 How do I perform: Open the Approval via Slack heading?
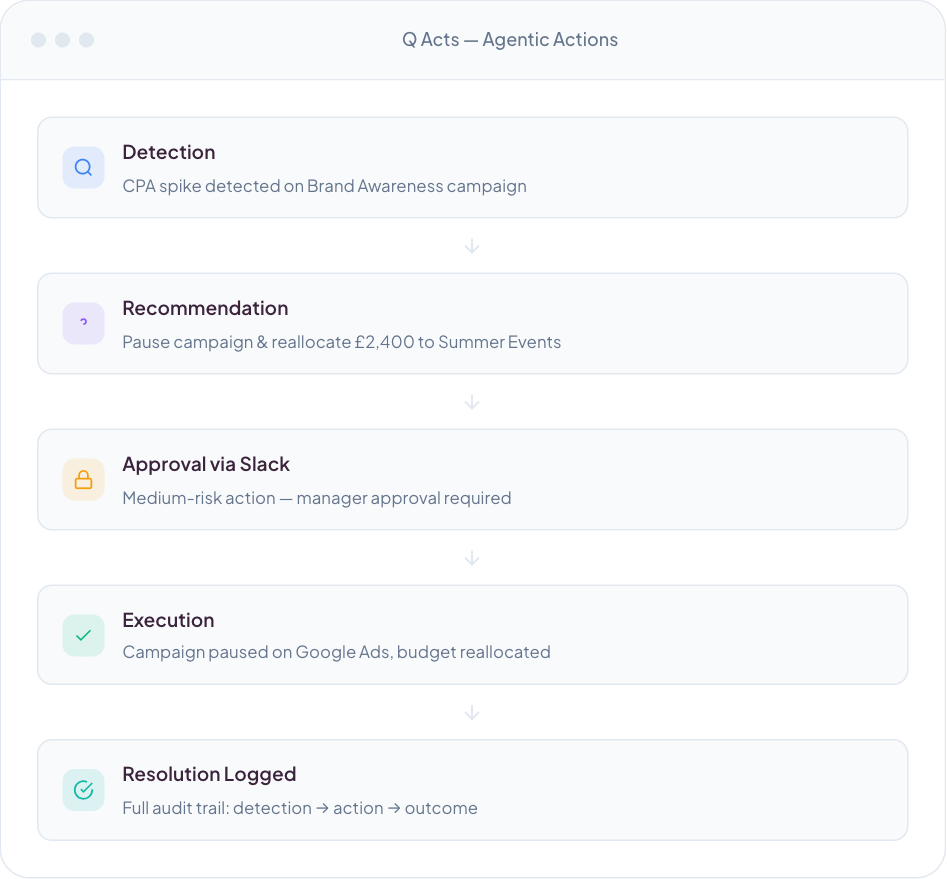(x=206, y=464)
